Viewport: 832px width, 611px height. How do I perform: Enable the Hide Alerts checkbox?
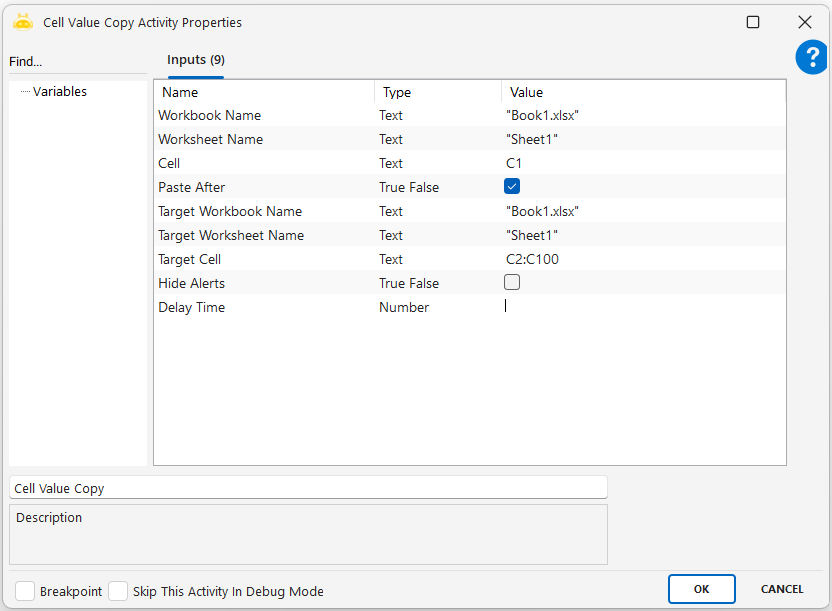pyautogui.click(x=512, y=282)
